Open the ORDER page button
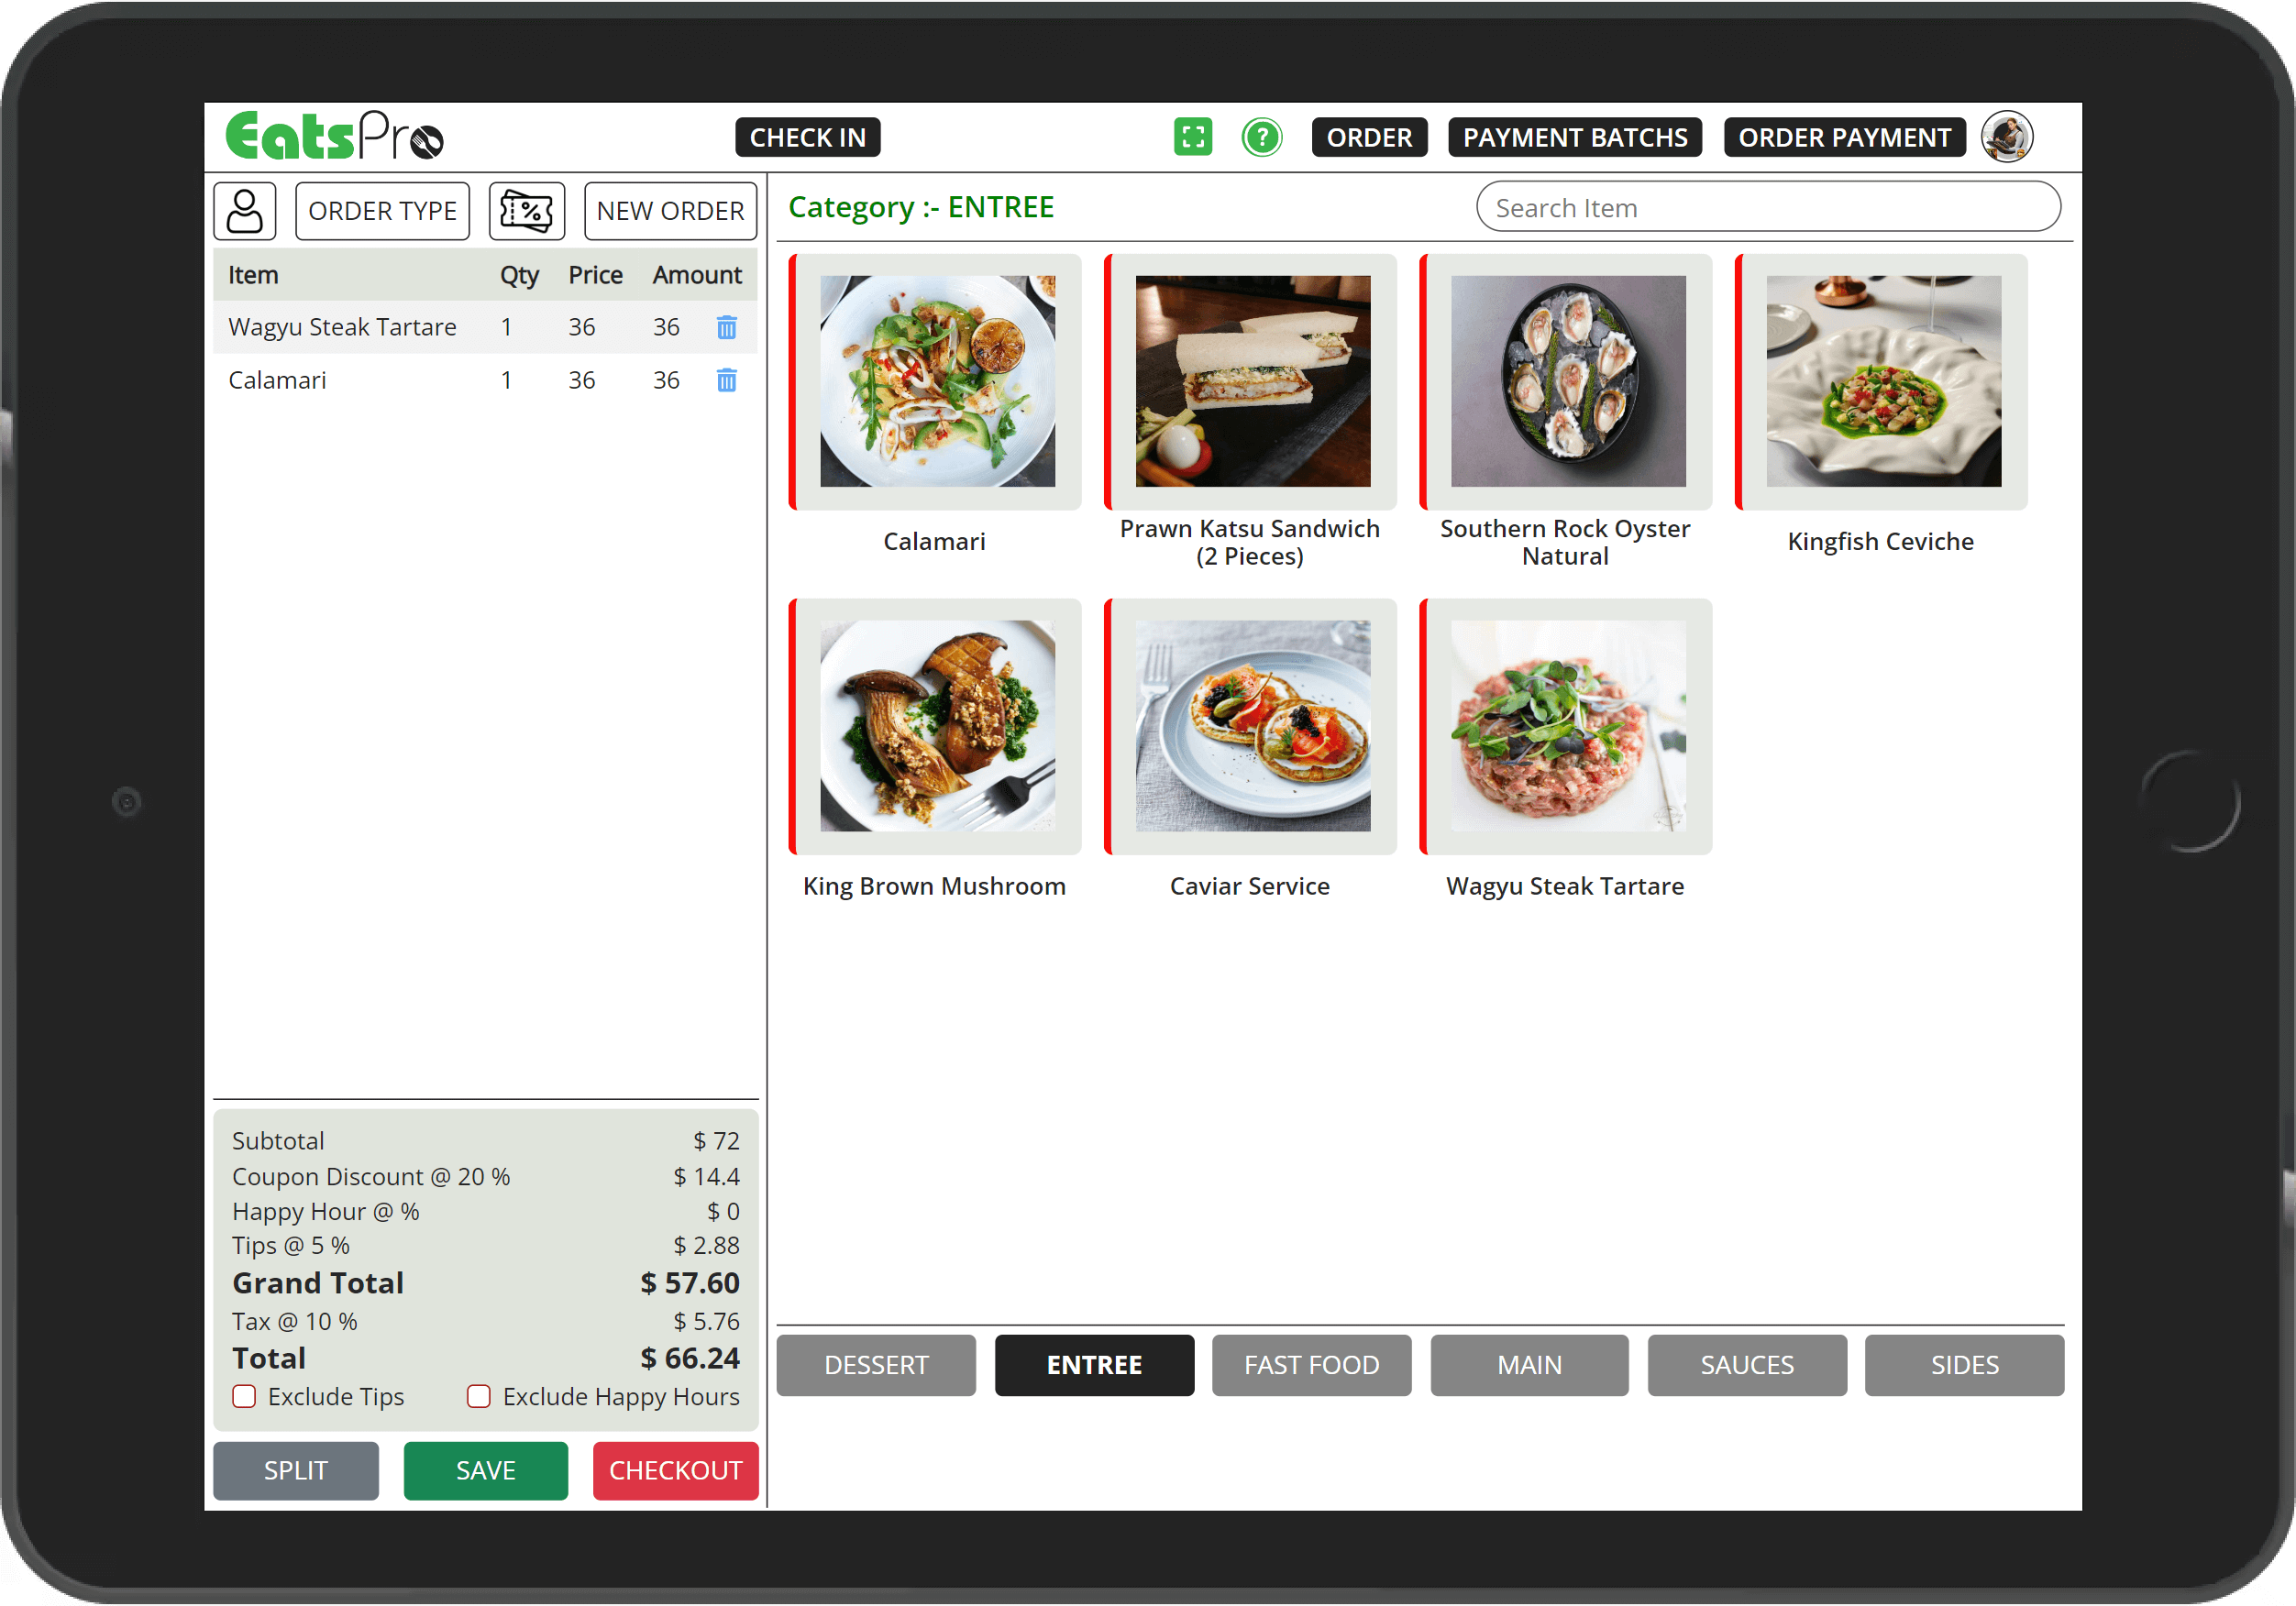 [1369, 137]
